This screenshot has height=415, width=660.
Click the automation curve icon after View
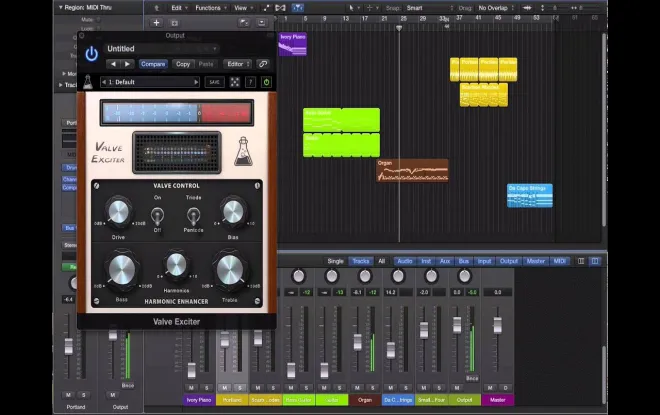pos(266,8)
